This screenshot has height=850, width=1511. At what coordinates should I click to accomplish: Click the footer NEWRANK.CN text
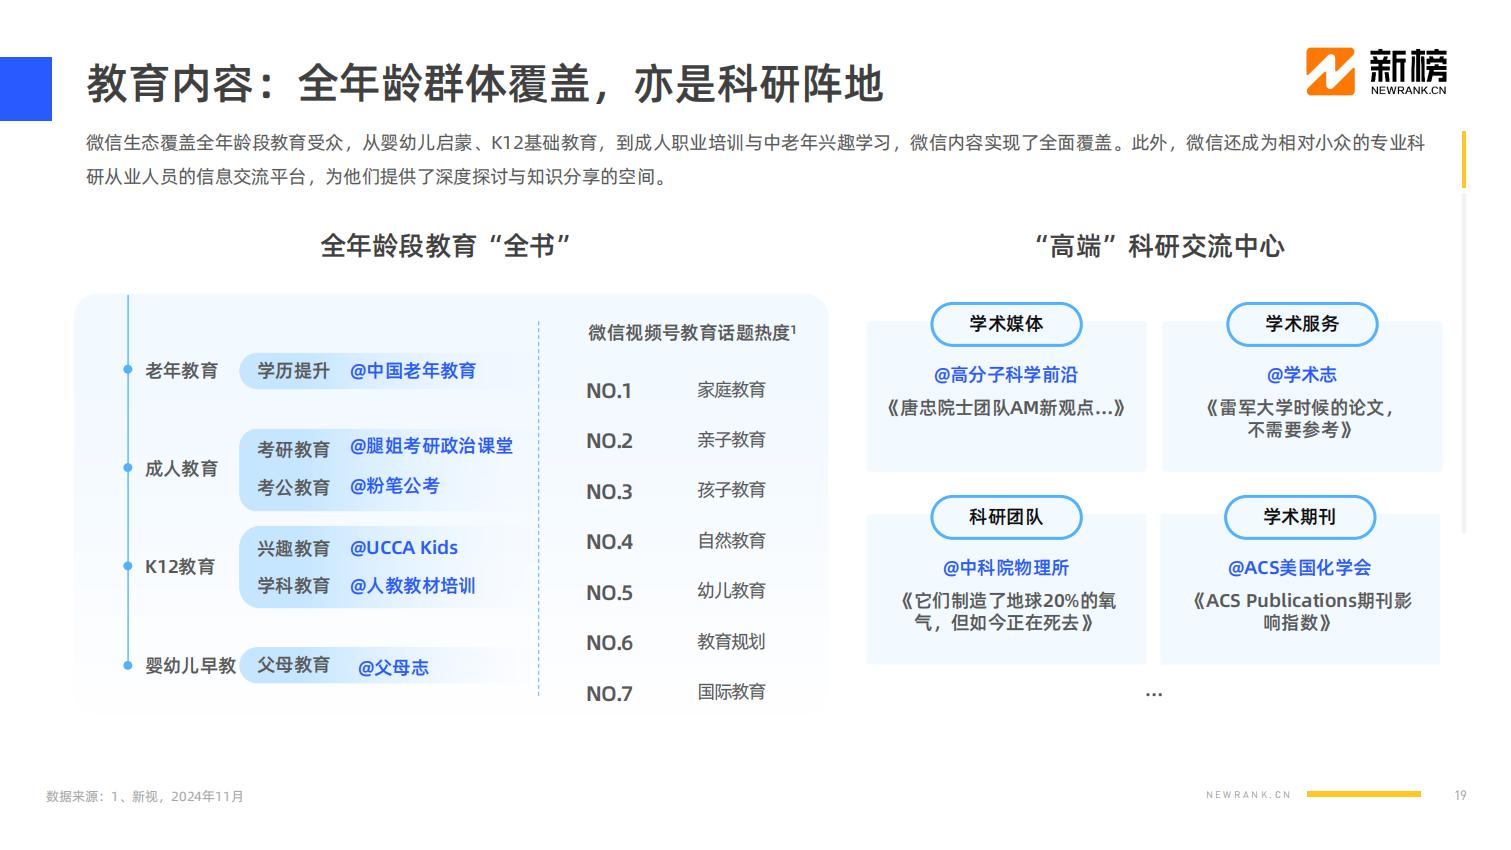click(x=1248, y=795)
